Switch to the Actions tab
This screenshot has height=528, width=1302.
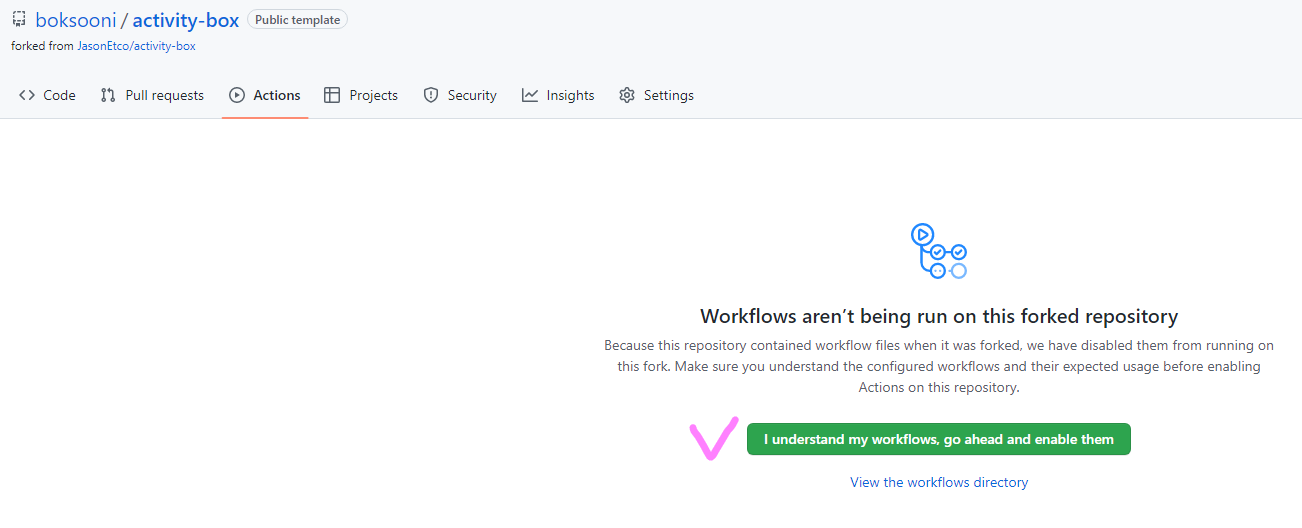click(265, 95)
